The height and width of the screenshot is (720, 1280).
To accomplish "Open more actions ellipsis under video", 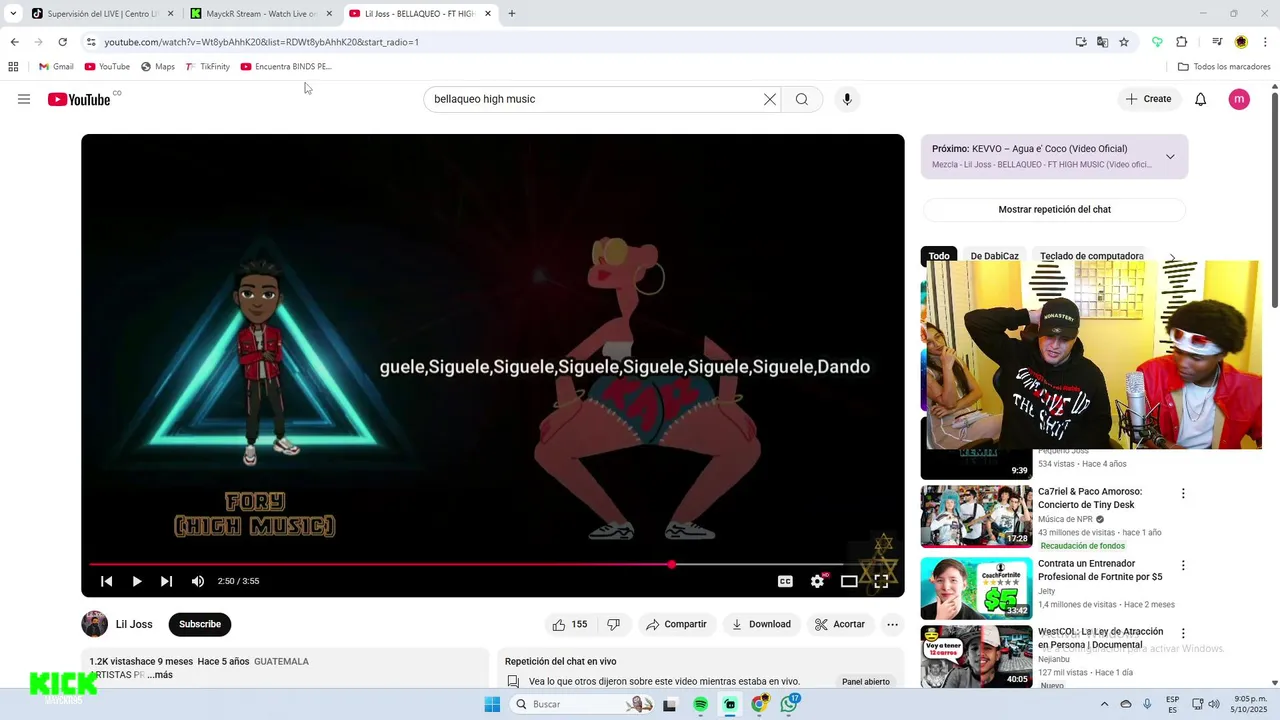I will [892, 624].
